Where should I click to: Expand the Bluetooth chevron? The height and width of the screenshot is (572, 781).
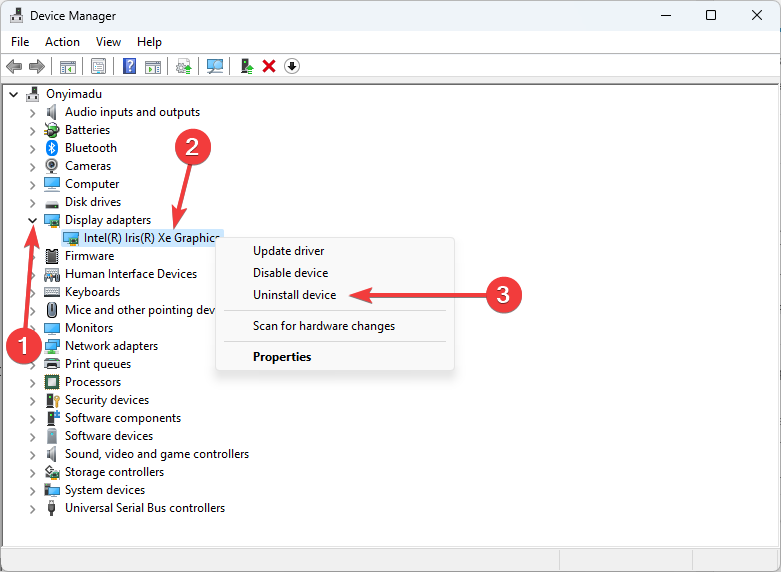[32, 149]
